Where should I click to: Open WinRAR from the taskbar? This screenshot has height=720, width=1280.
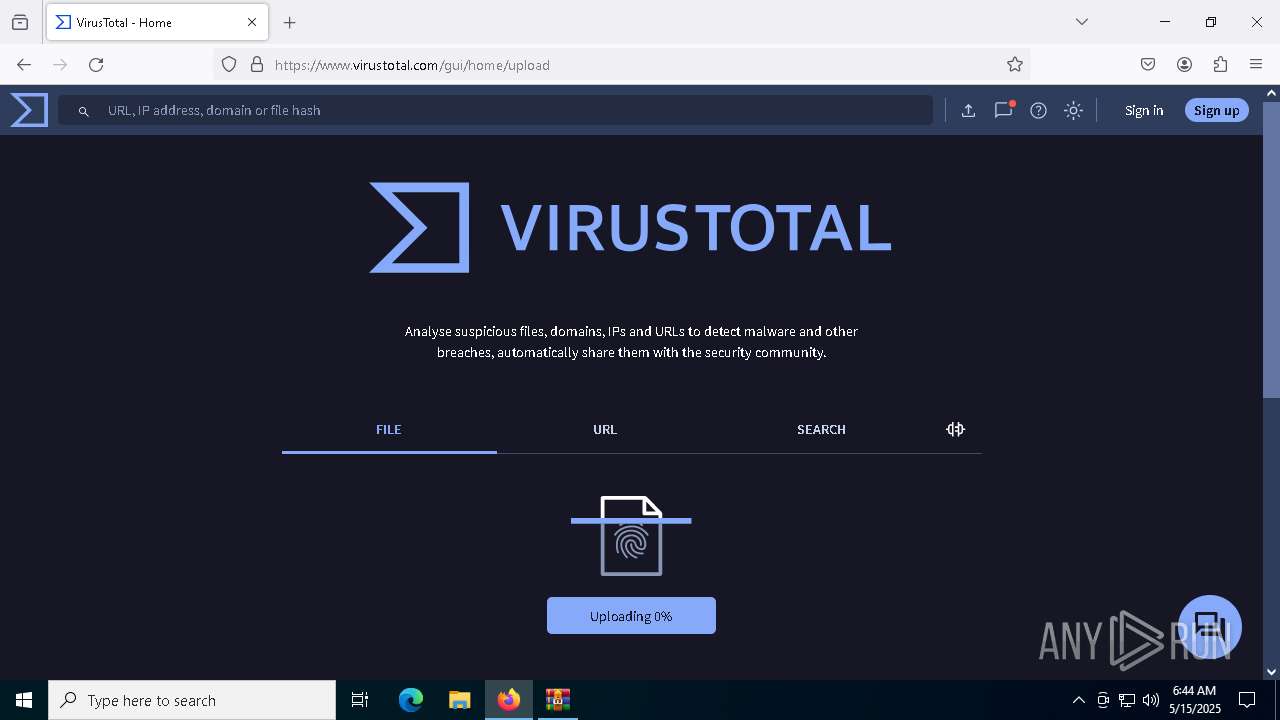(x=557, y=700)
